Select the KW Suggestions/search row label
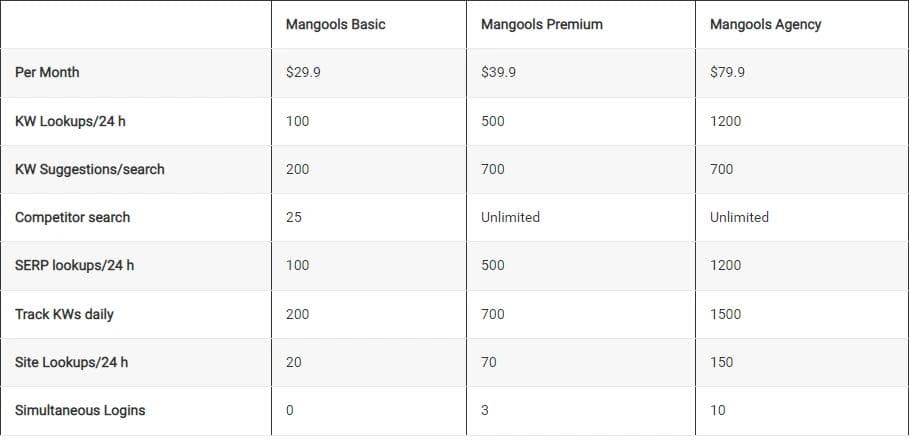 [x=90, y=169]
